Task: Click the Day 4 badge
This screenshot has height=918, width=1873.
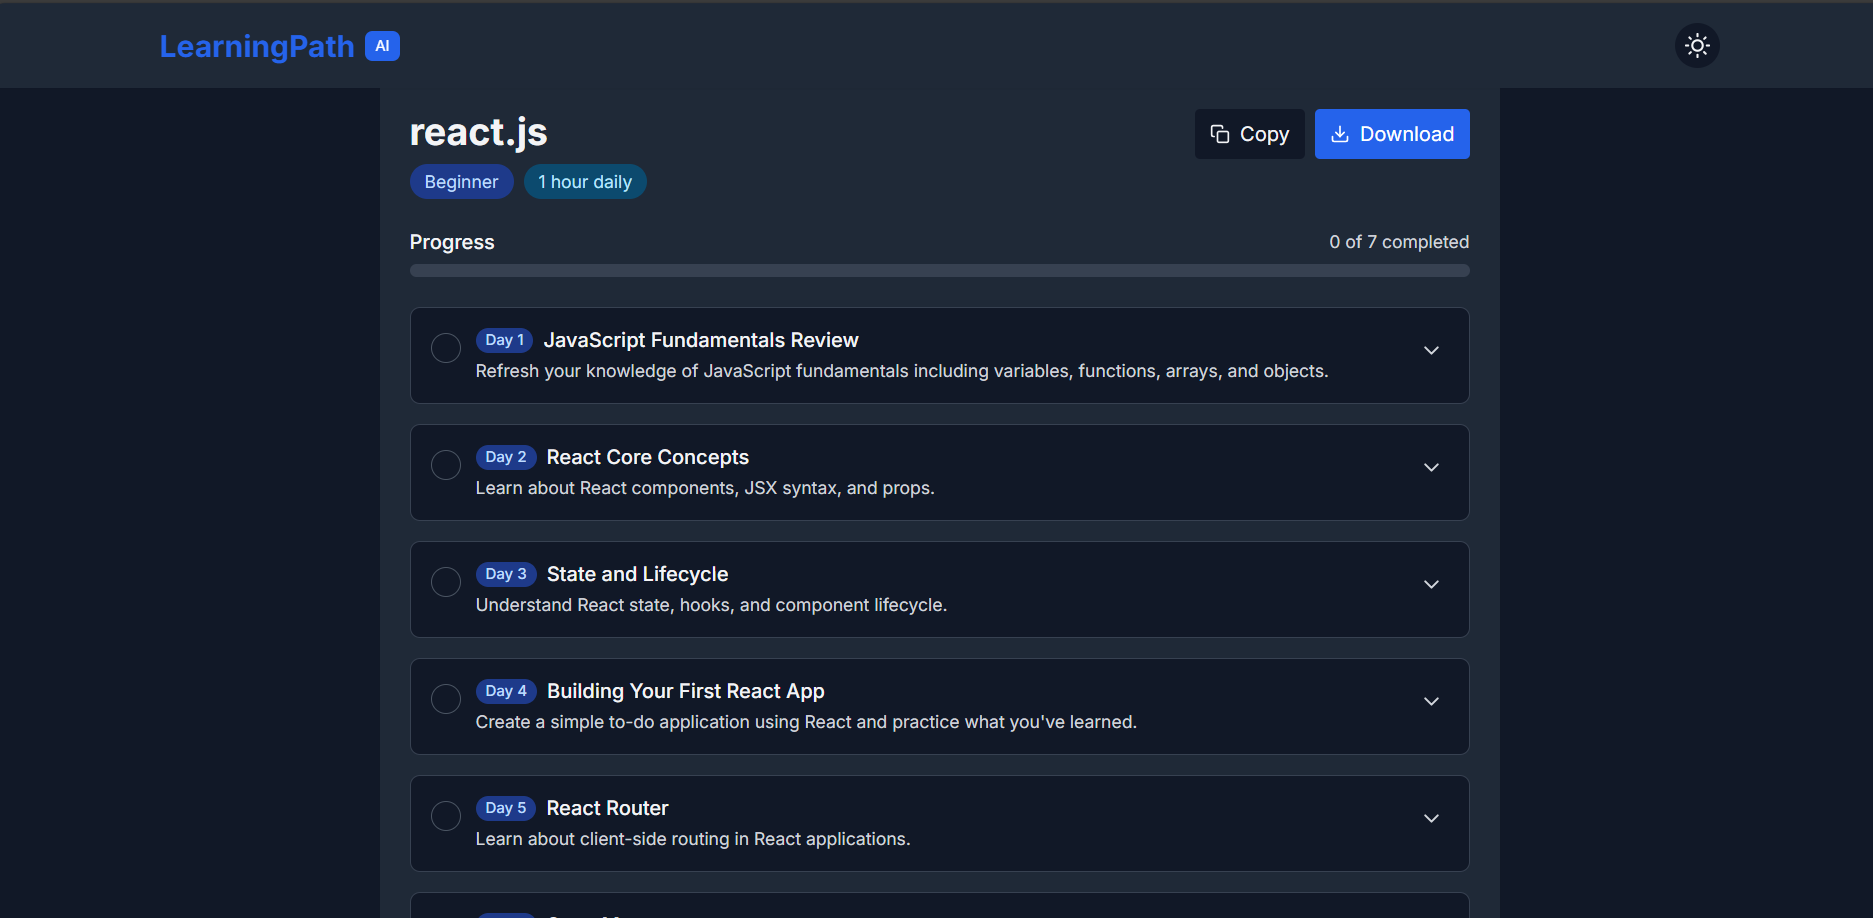Action: pyautogui.click(x=506, y=691)
